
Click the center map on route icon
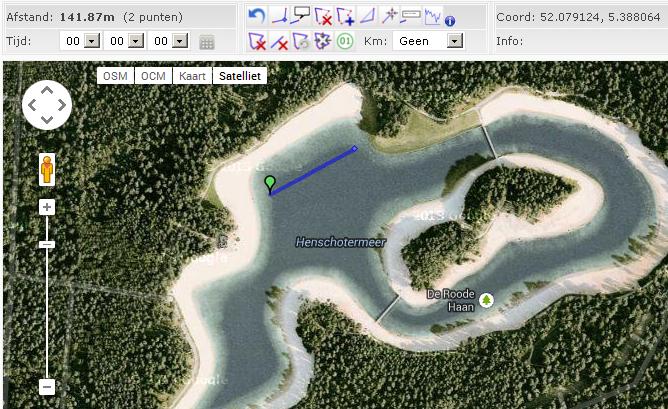tap(323, 41)
